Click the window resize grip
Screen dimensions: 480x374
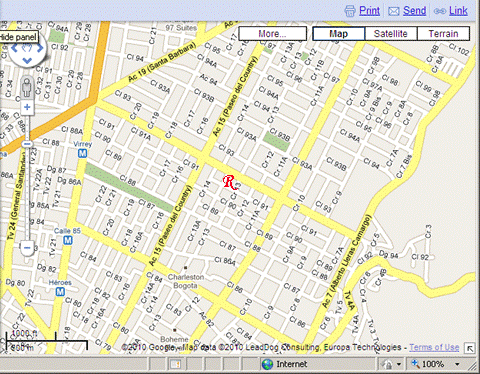473,366
